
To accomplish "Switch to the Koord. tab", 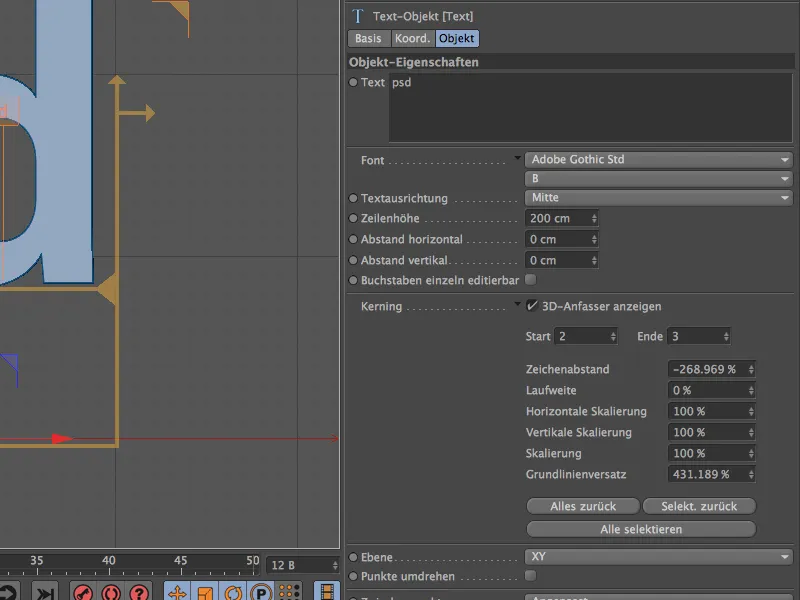I will [x=413, y=38].
